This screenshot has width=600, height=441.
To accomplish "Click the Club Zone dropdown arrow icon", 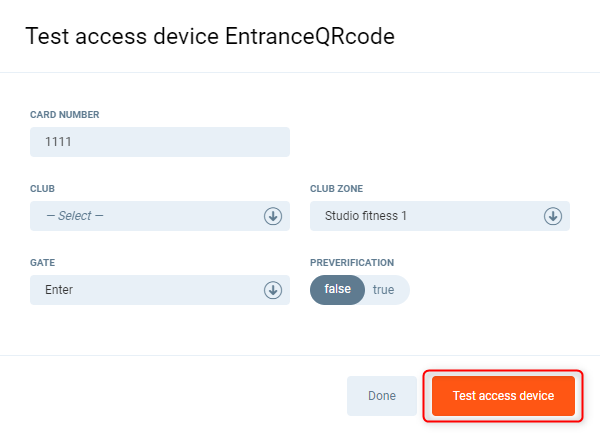I will [x=552, y=216].
